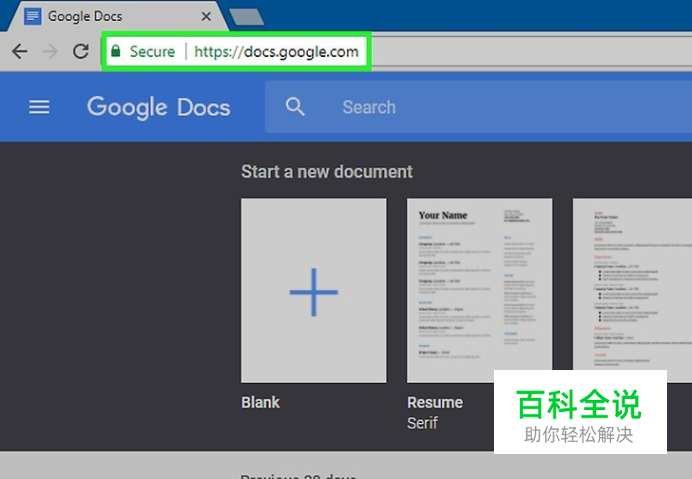The image size is (692, 479).
Task: Reload the page with the refresh icon
Action: coord(81,51)
